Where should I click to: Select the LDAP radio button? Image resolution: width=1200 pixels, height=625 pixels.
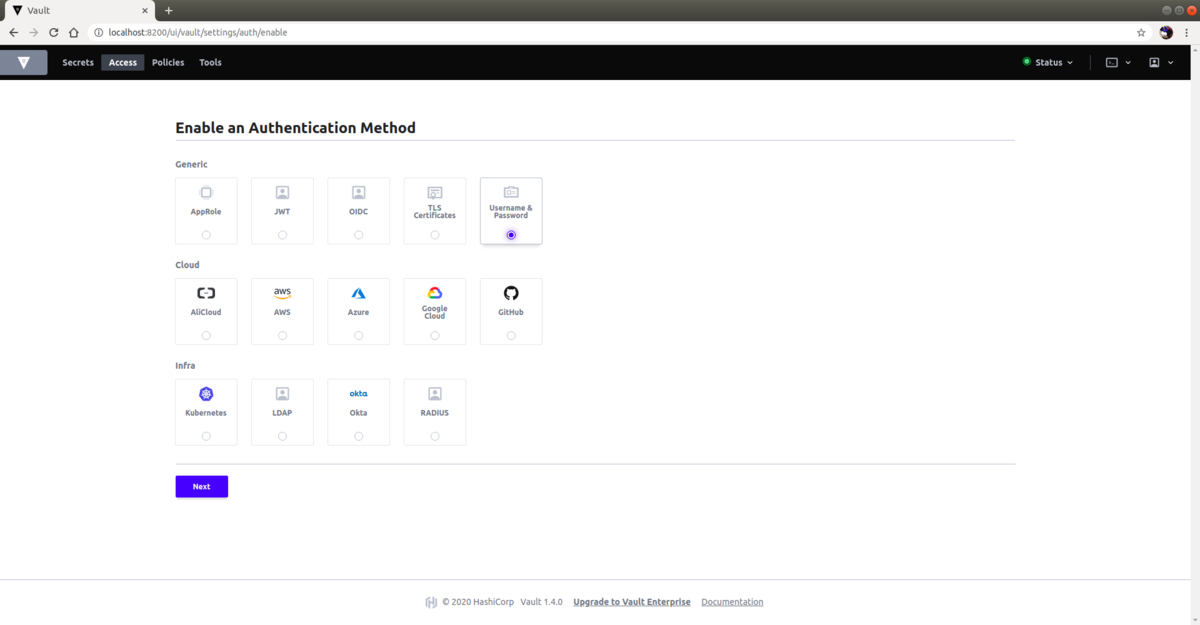click(x=282, y=436)
